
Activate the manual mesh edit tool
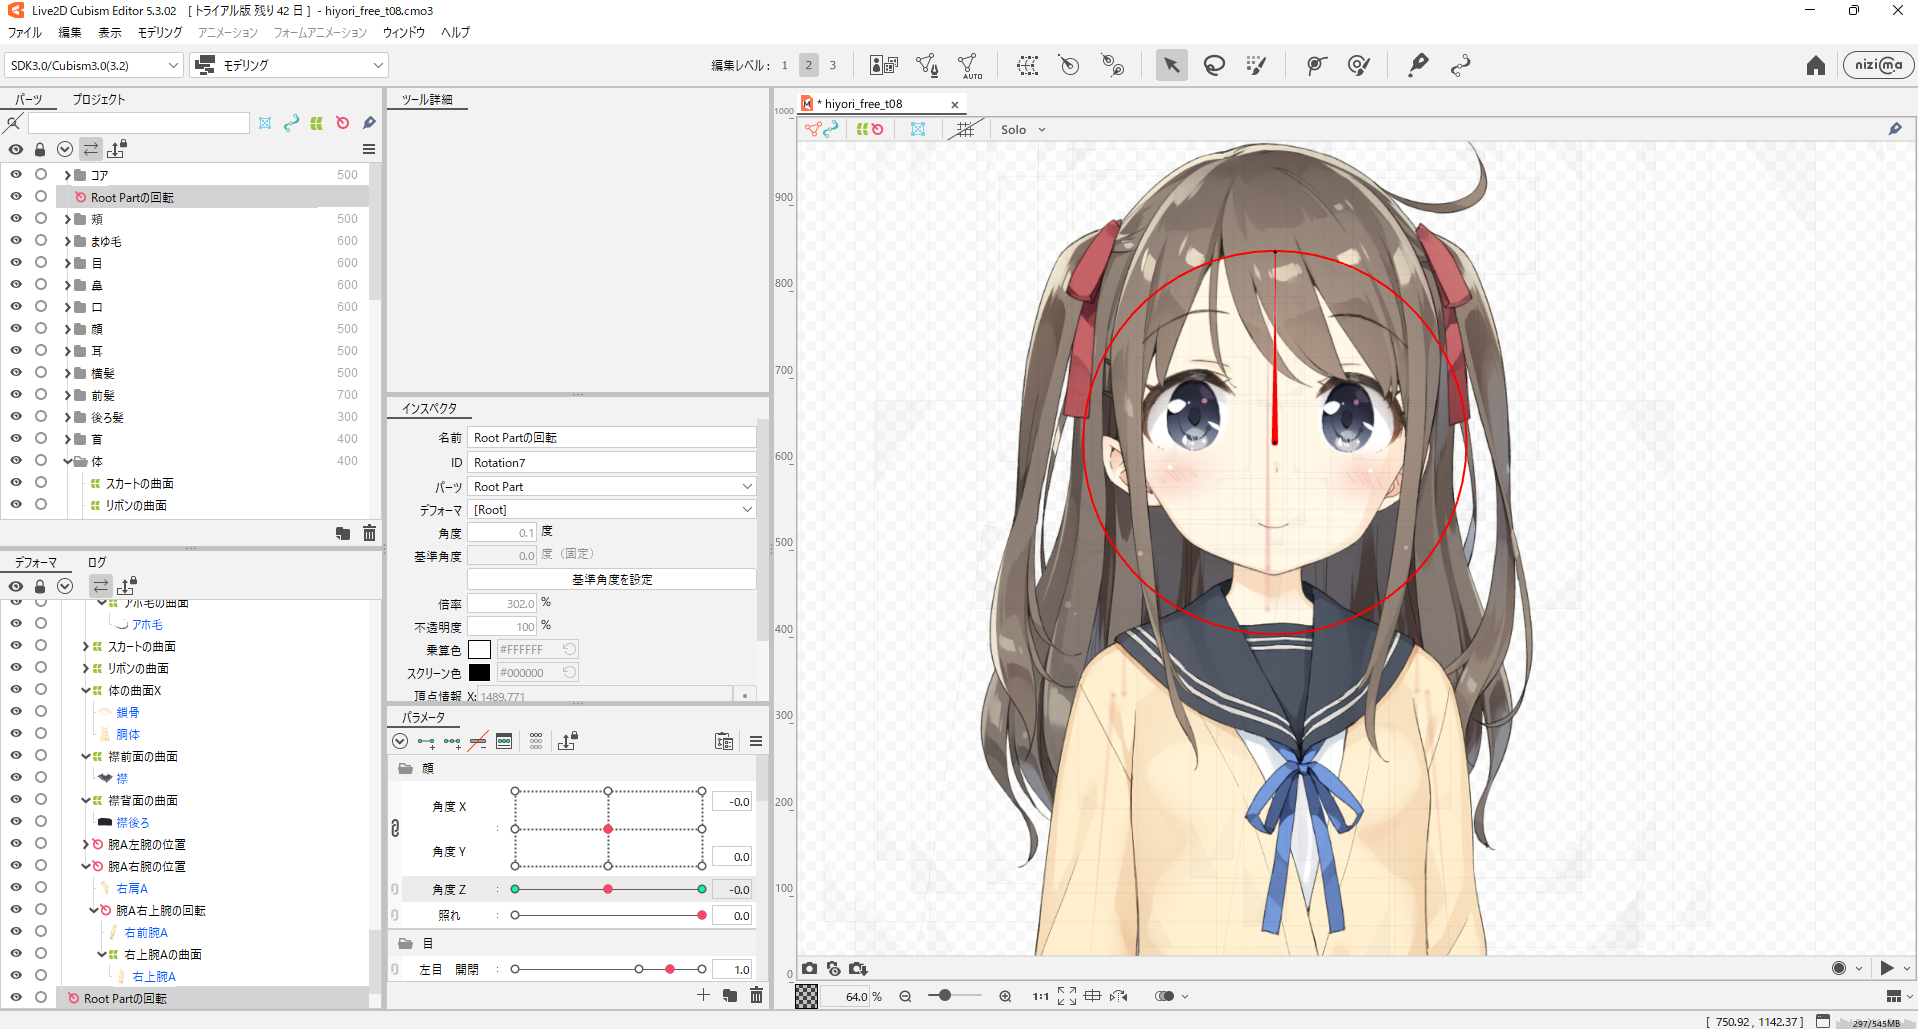coord(927,66)
